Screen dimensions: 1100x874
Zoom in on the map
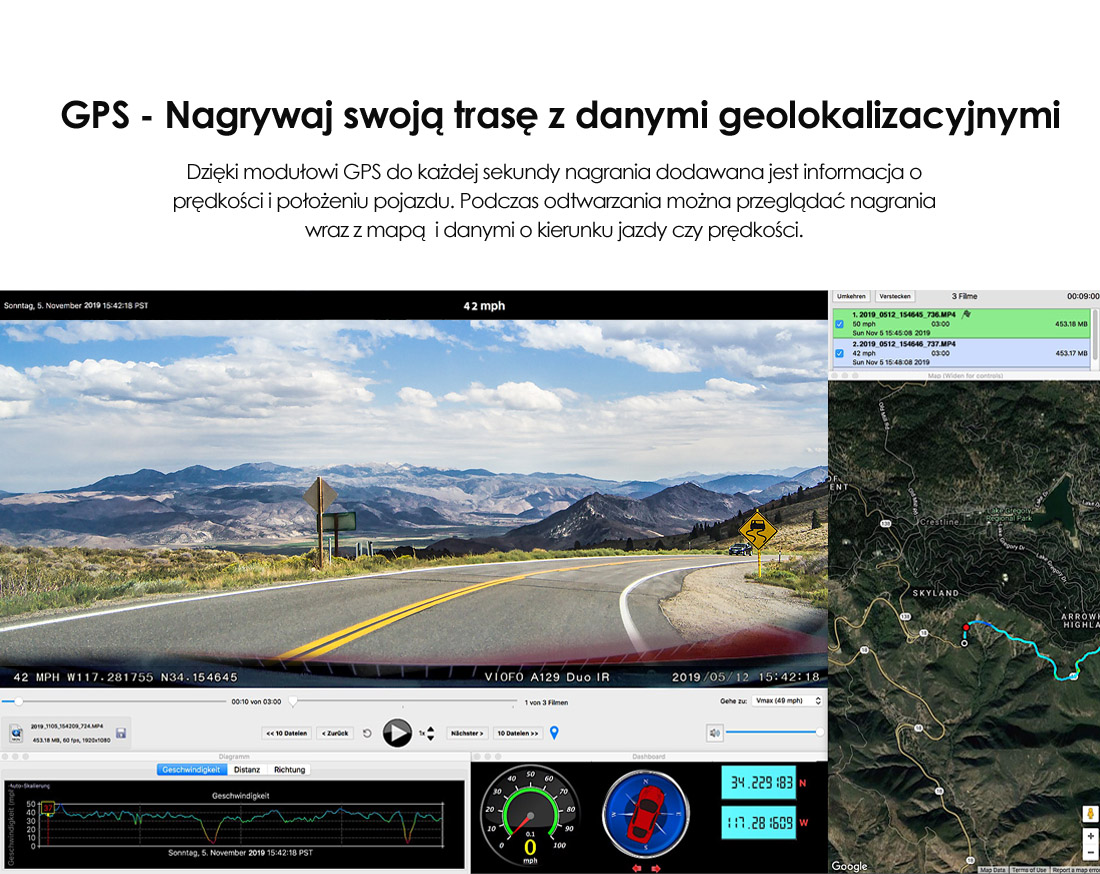[1090, 835]
